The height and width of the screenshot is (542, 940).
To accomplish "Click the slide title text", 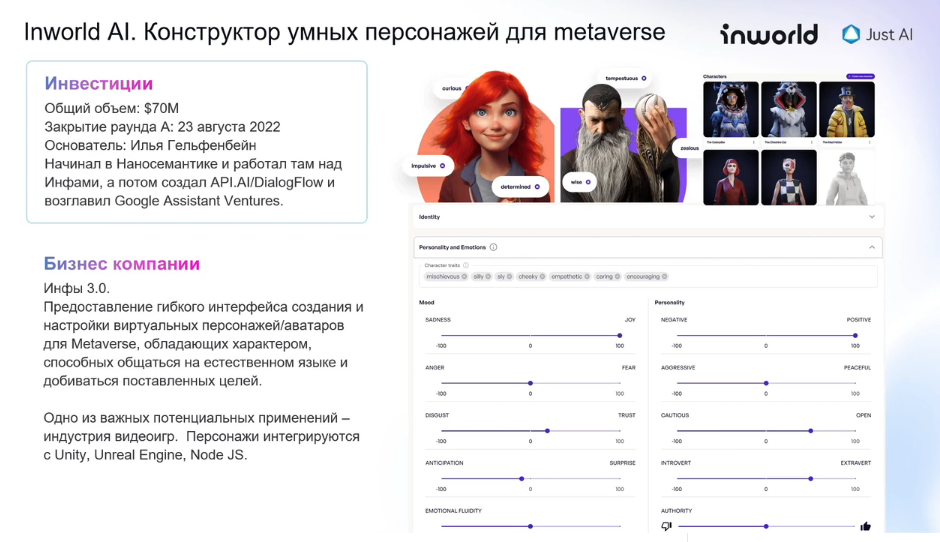I will (x=345, y=32).
